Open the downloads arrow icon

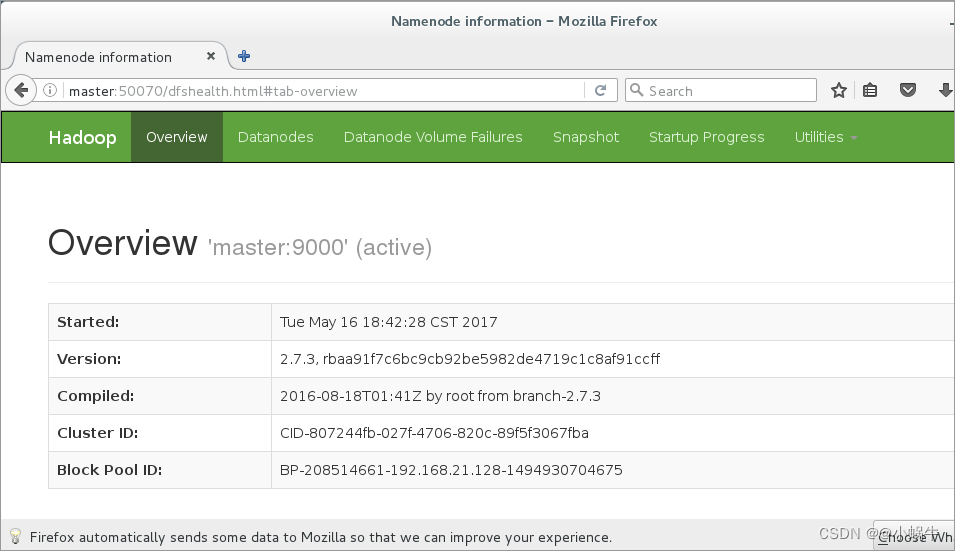coord(945,91)
